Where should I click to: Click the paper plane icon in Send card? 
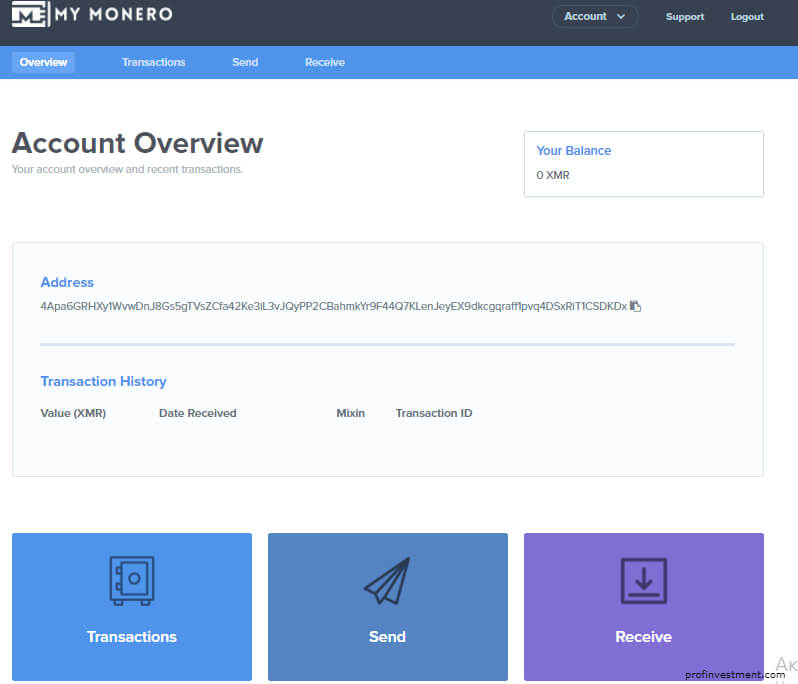(x=387, y=581)
